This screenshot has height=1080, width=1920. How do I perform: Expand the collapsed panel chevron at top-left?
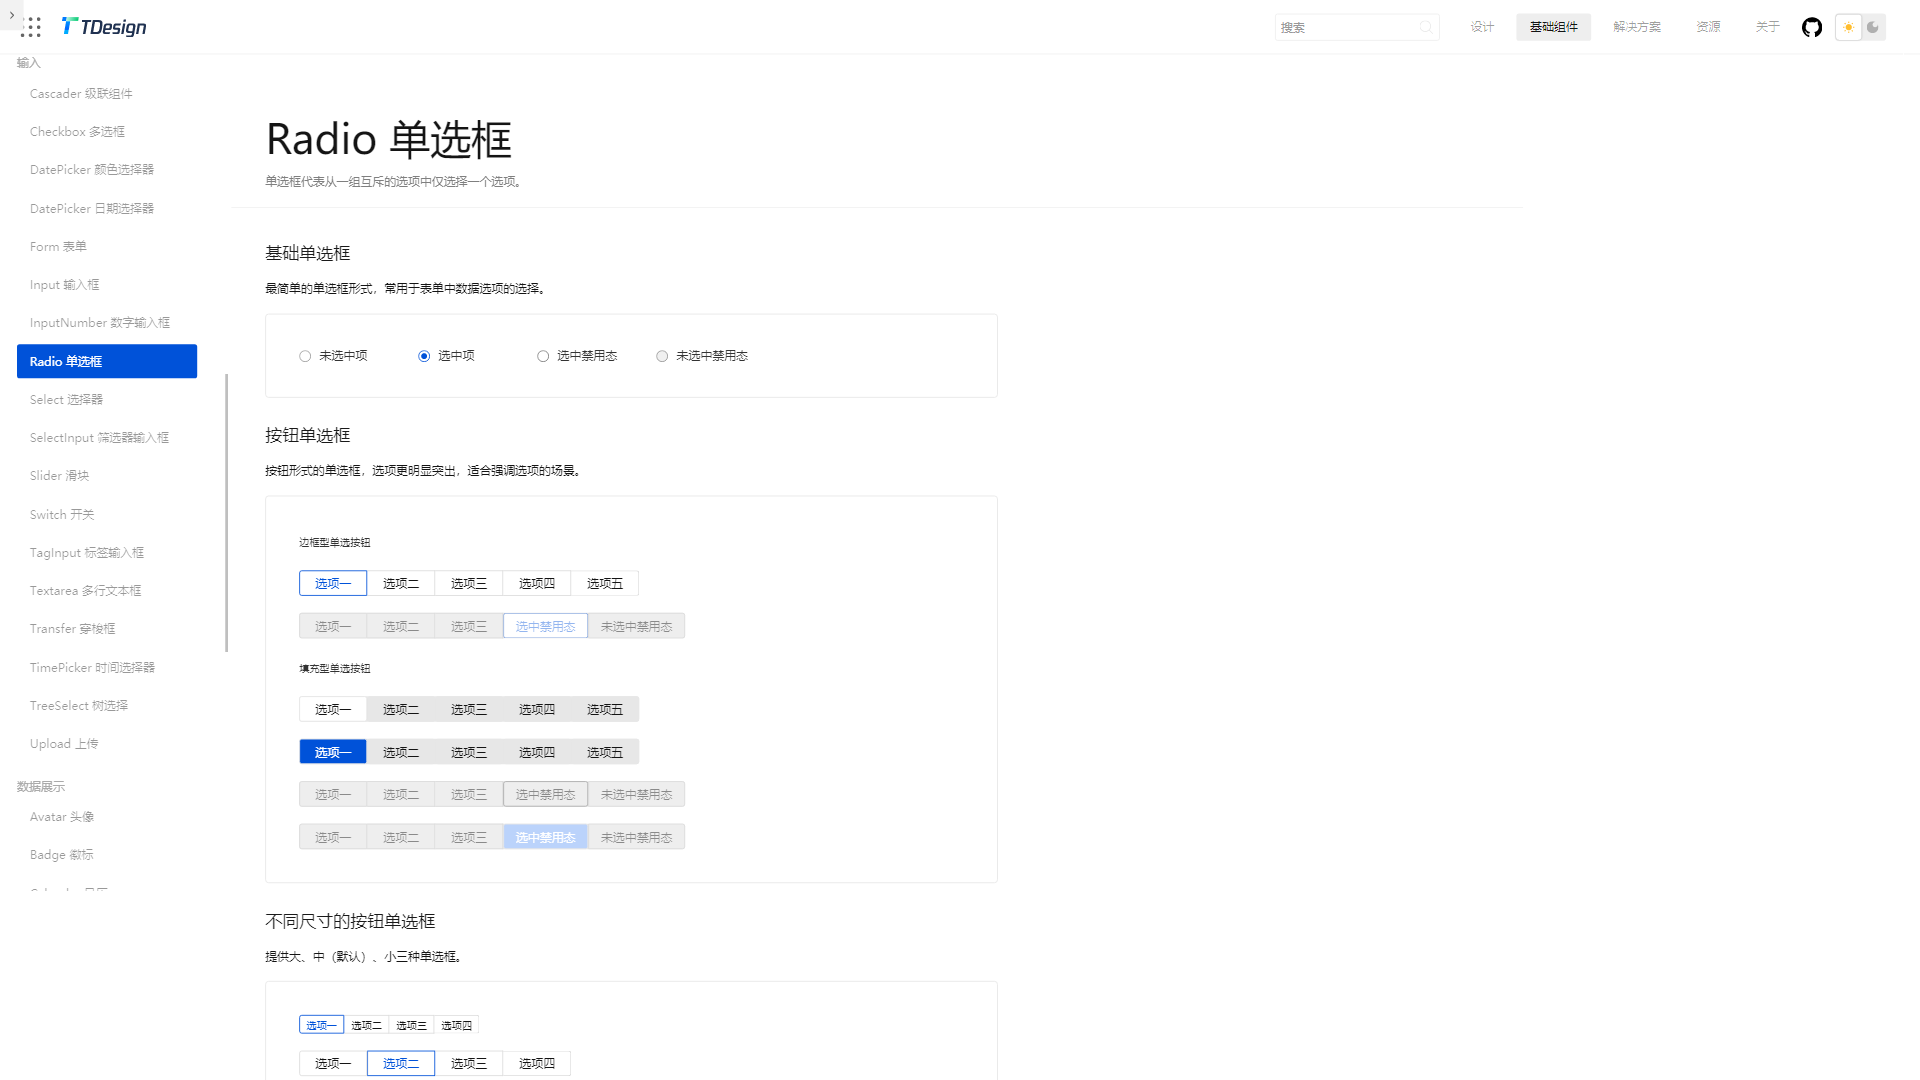click(11, 15)
